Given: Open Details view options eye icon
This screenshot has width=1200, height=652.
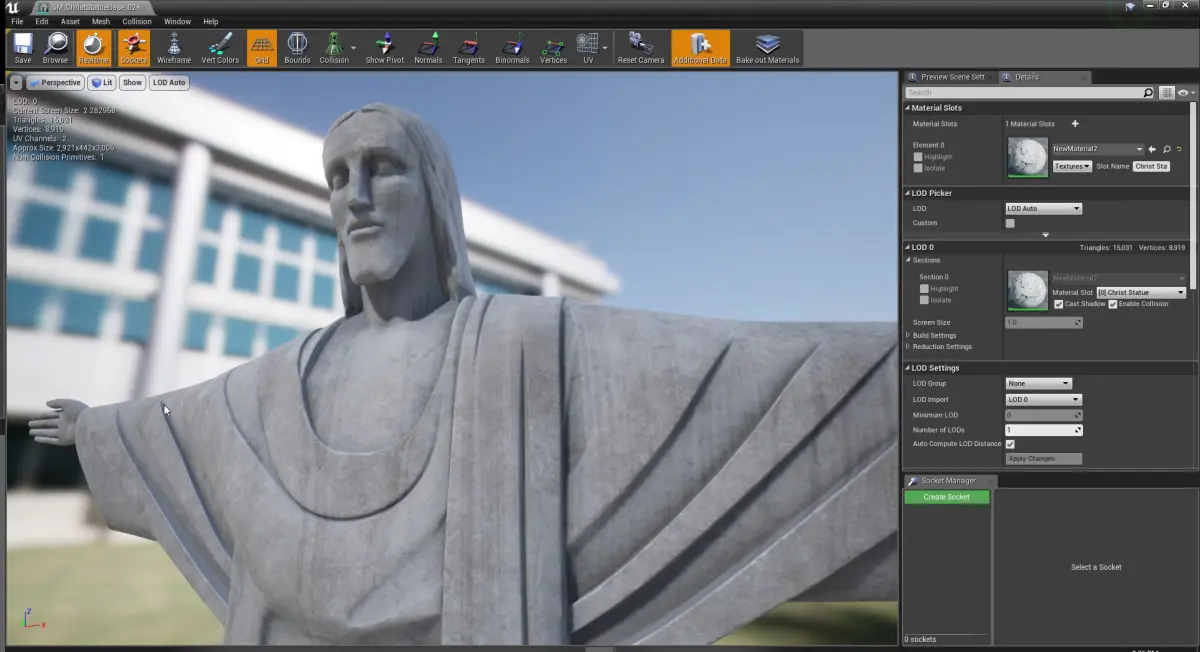Looking at the screenshot, I should 1185,92.
